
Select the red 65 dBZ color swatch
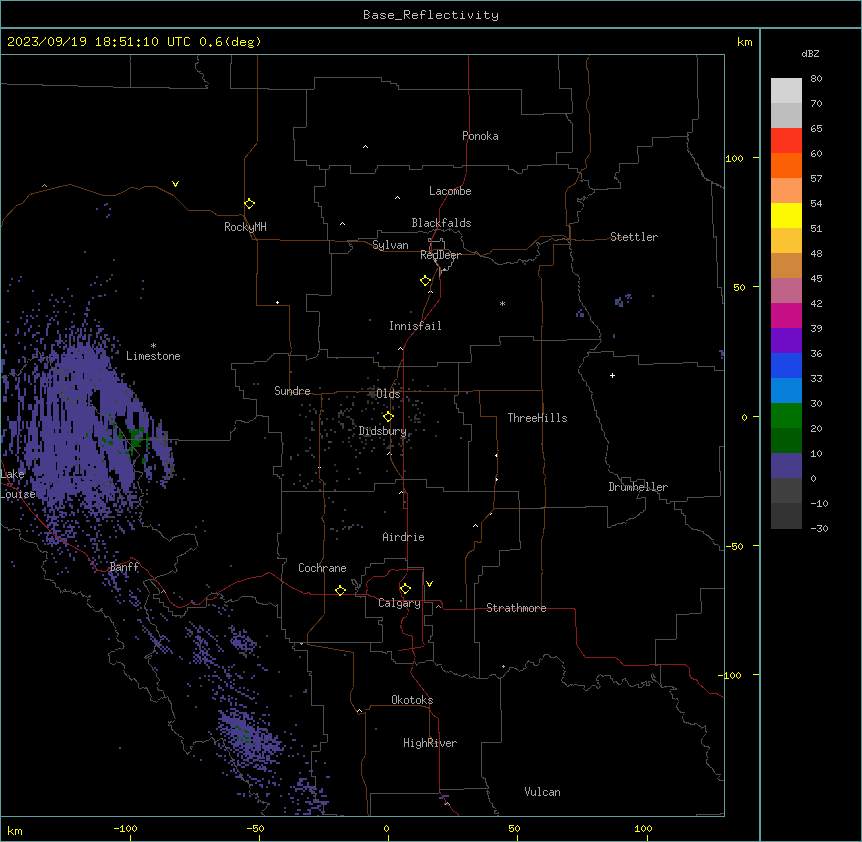click(786, 140)
